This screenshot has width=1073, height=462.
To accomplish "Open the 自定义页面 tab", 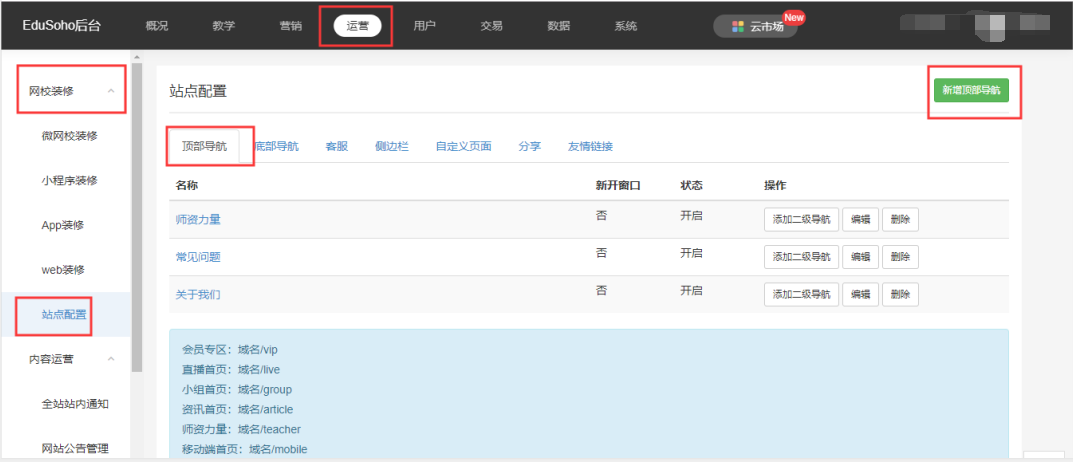I will pos(463,146).
